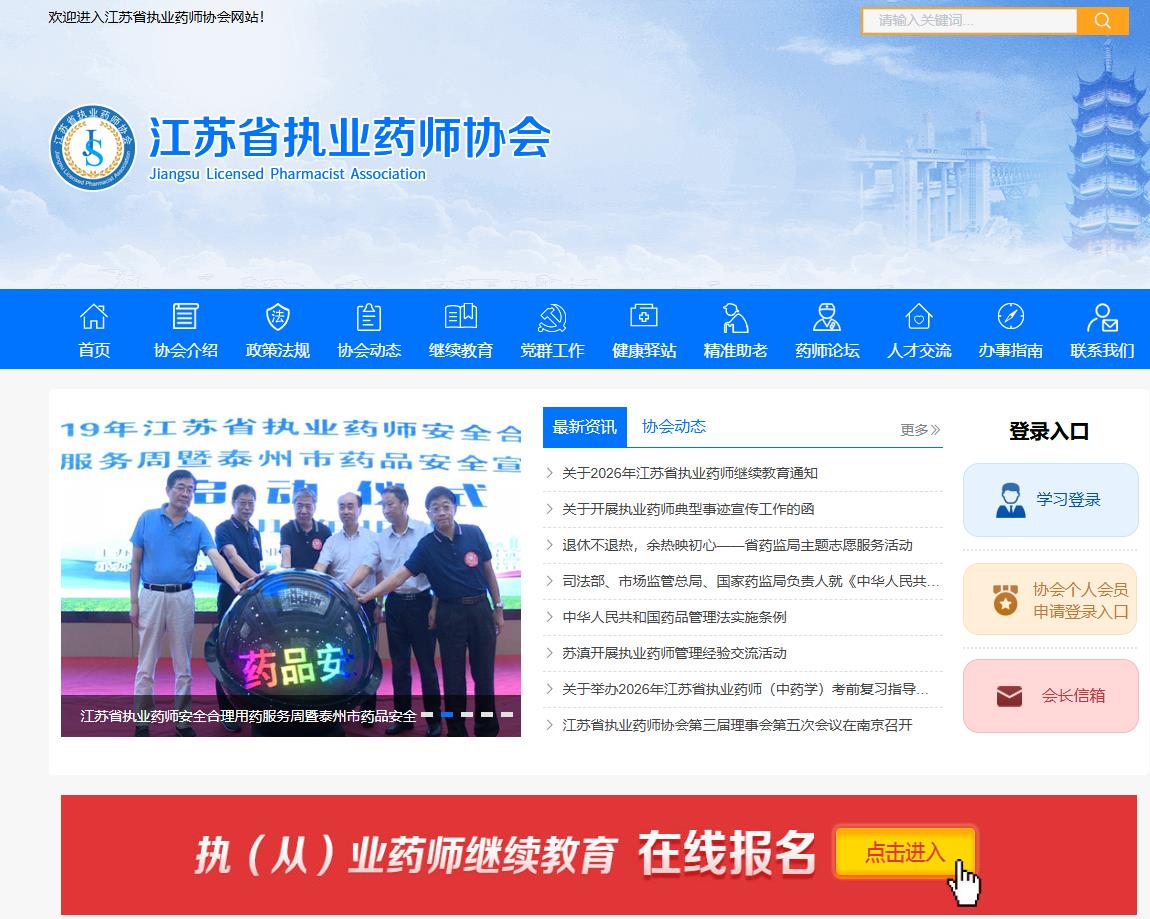The width and height of the screenshot is (1150, 919).
Task: Open the 首页 home icon
Action: pyautogui.click(x=94, y=318)
